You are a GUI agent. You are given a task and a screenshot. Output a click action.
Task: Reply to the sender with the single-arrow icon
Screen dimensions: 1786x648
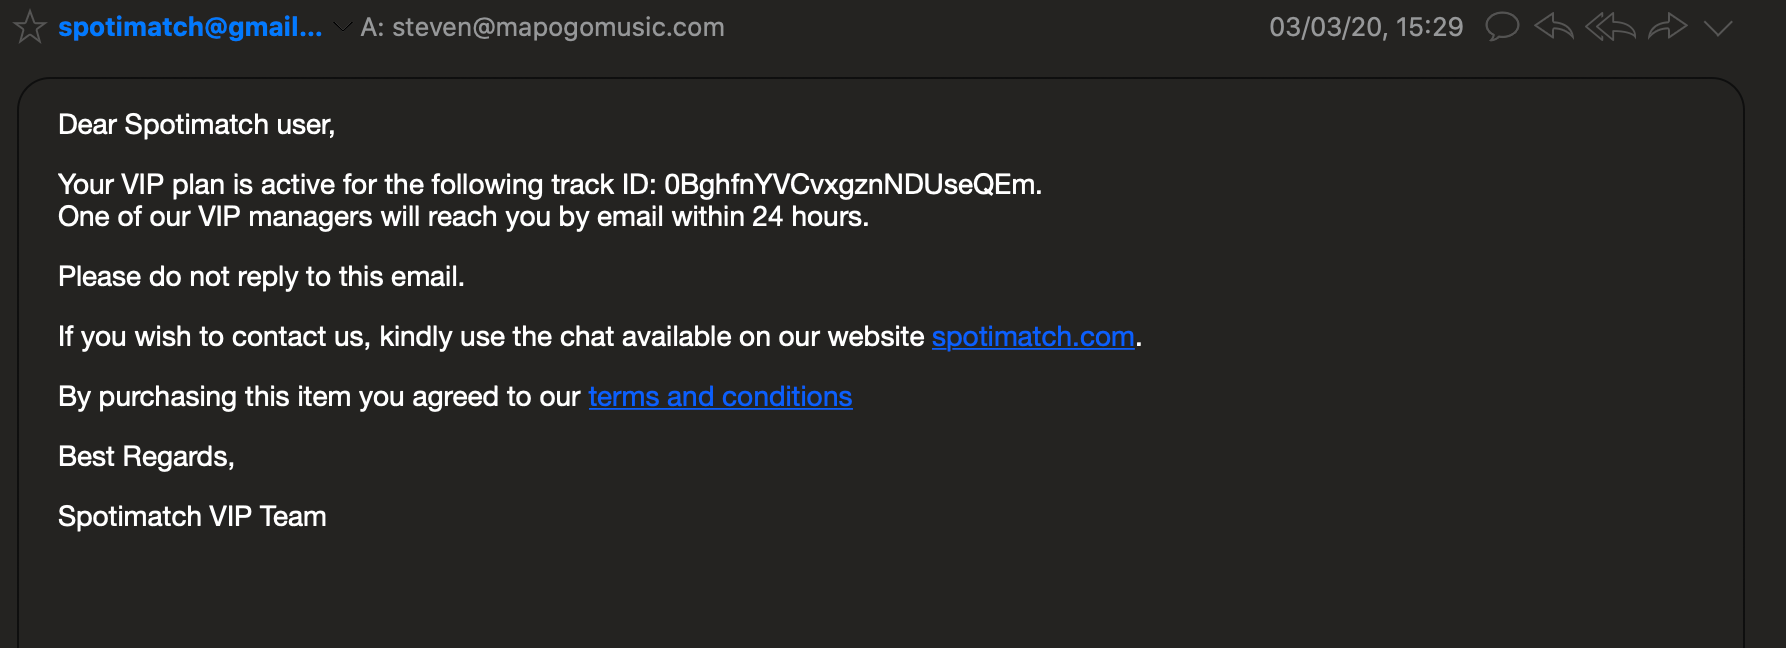(x=1554, y=26)
